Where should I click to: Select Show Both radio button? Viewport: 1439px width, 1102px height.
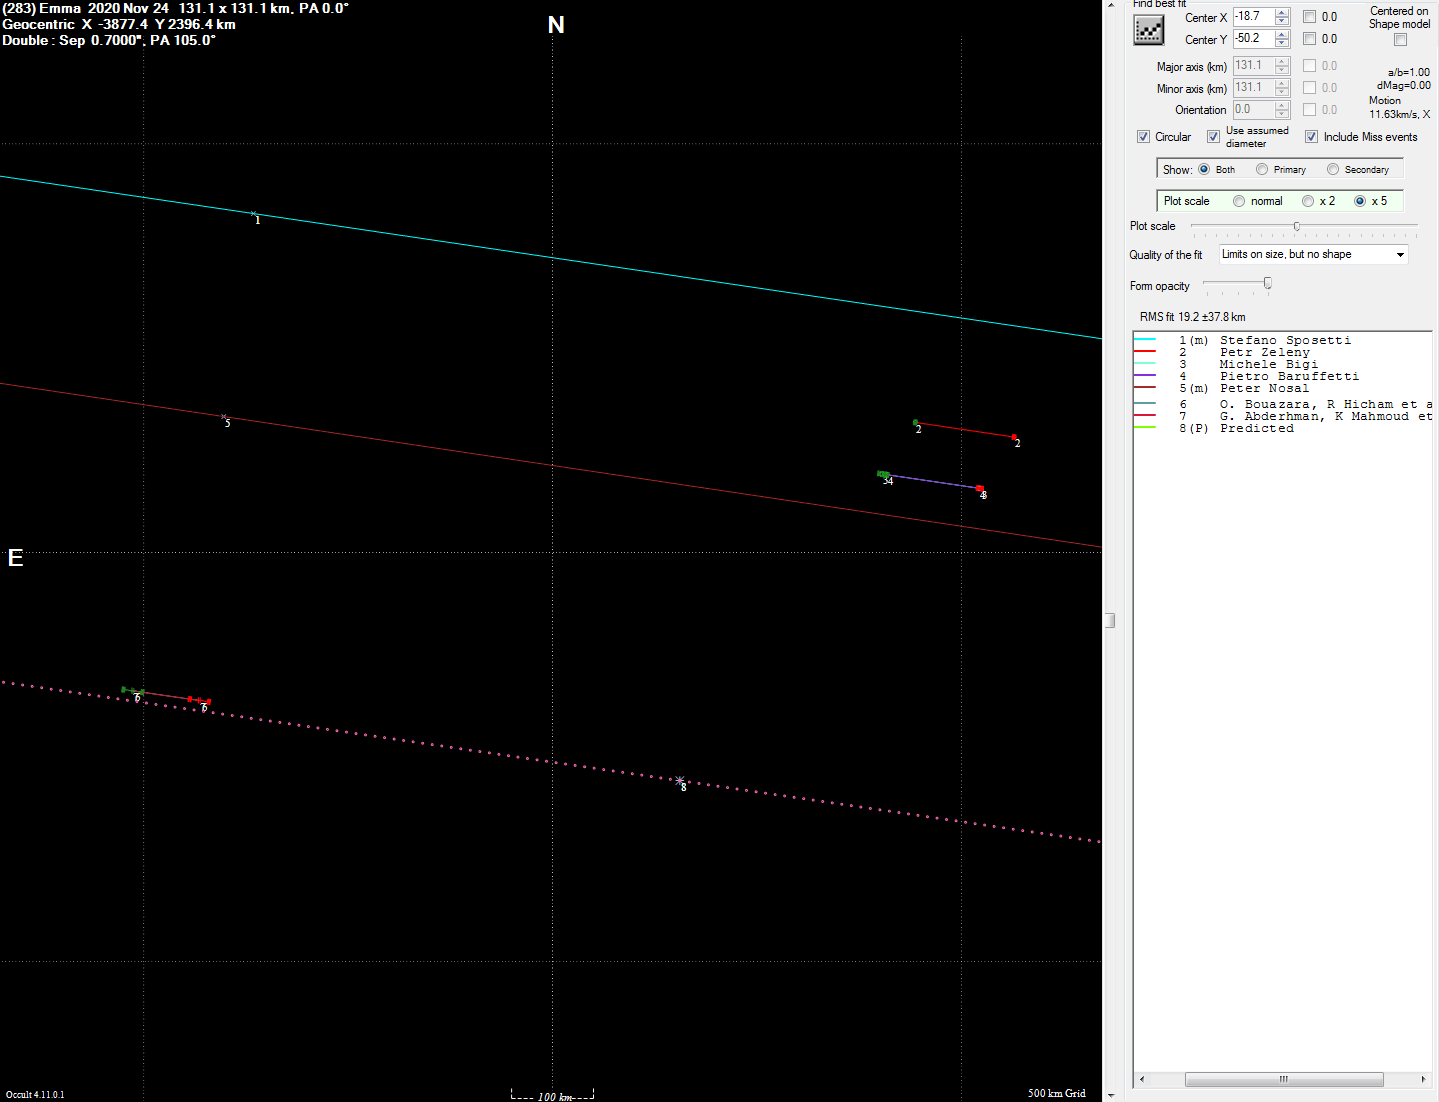click(x=1204, y=169)
